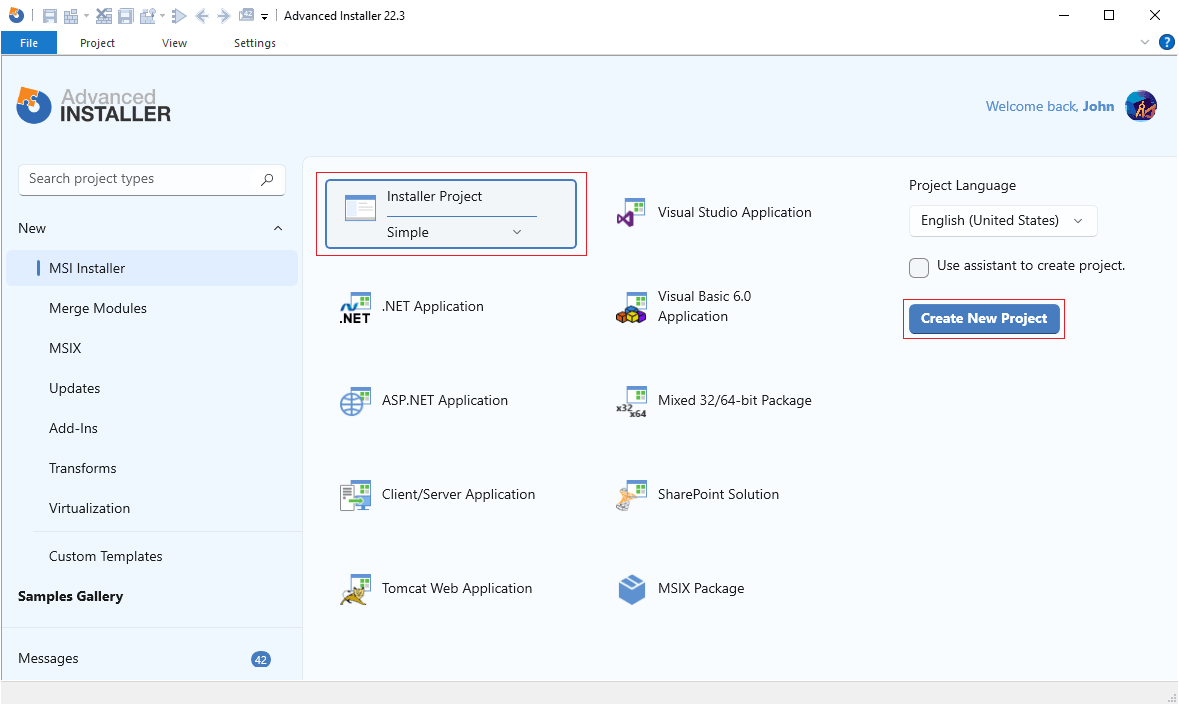Select the Installer Project label
The height and width of the screenshot is (704, 1179).
pyautogui.click(x=435, y=196)
